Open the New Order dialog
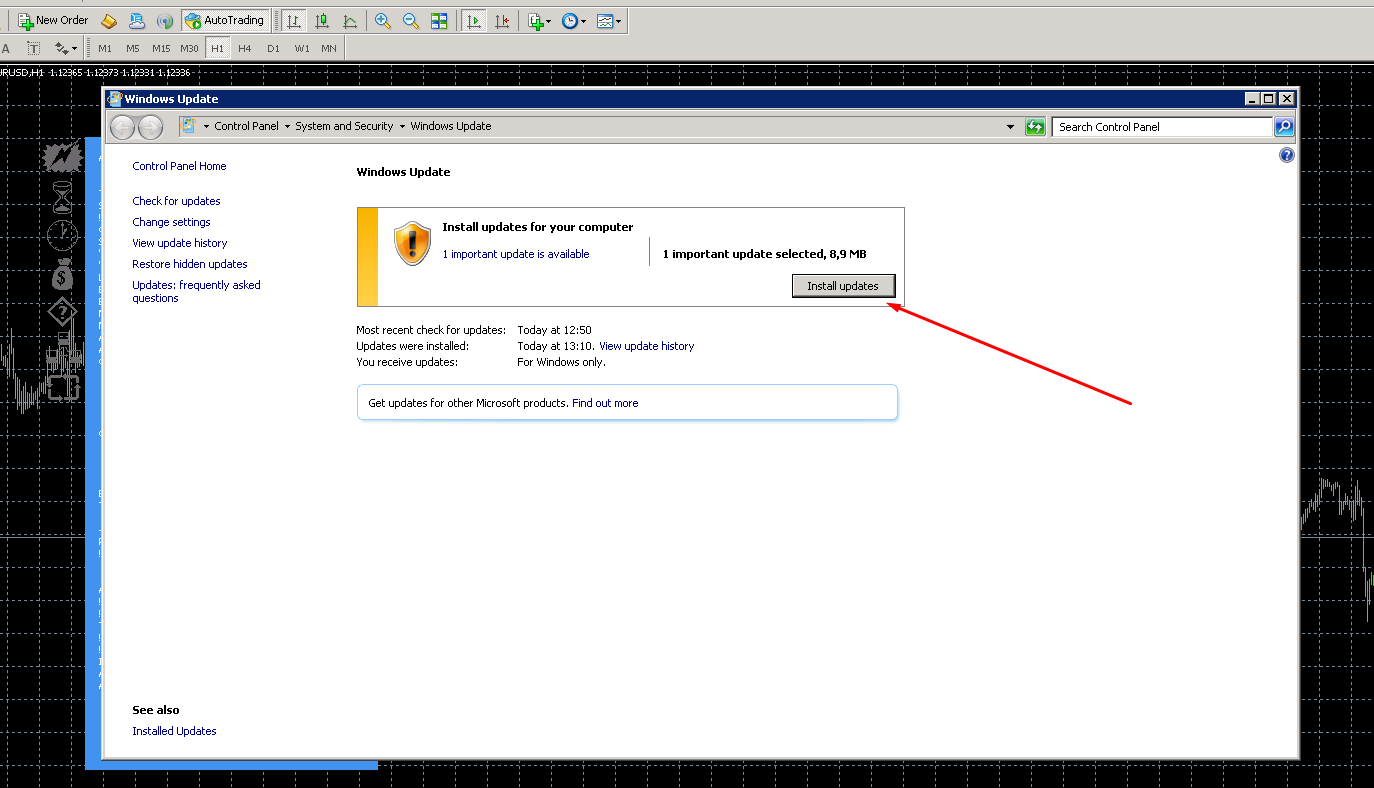The height and width of the screenshot is (788, 1374). click(x=54, y=20)
